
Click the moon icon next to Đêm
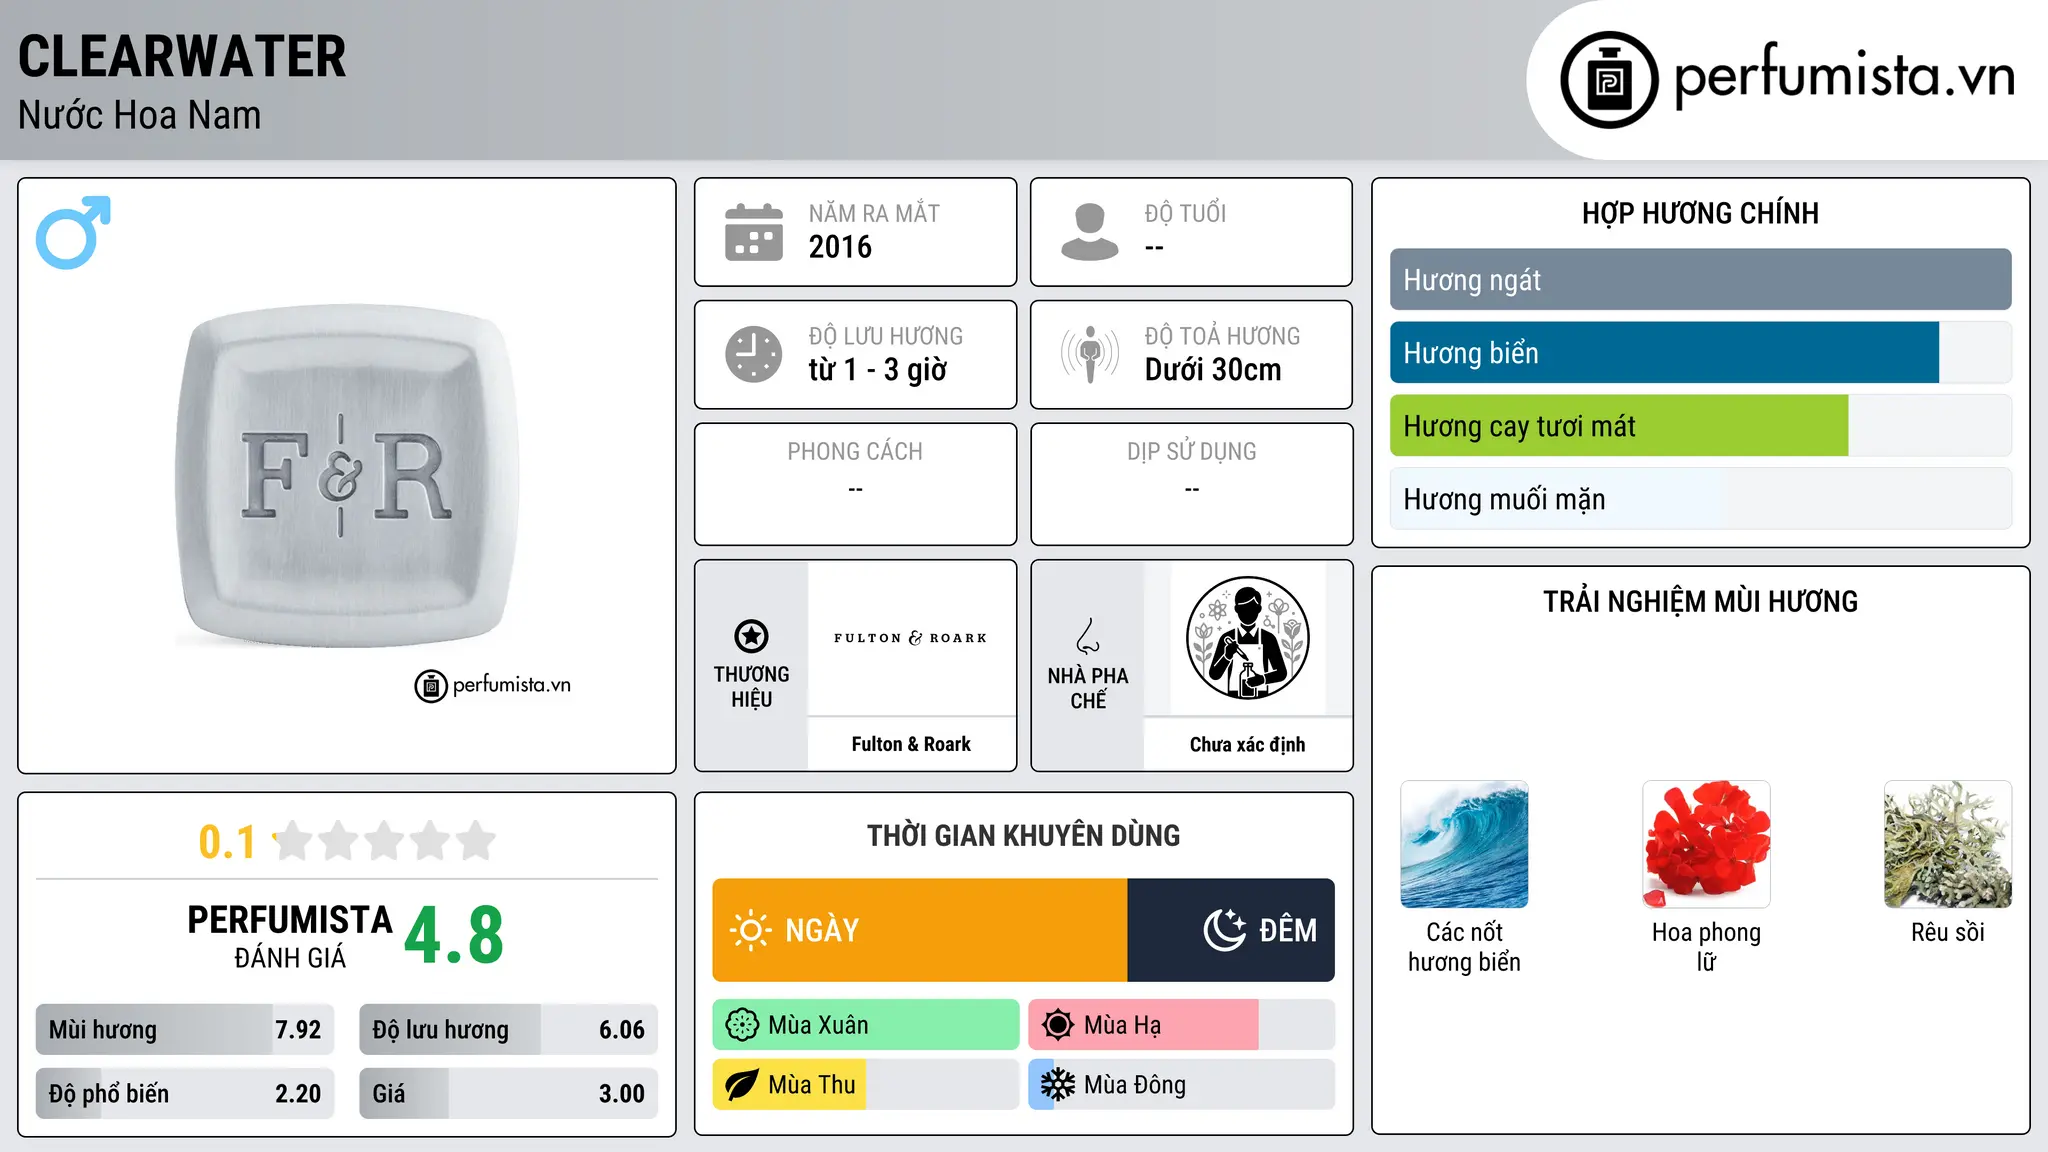click(1224, 930)
